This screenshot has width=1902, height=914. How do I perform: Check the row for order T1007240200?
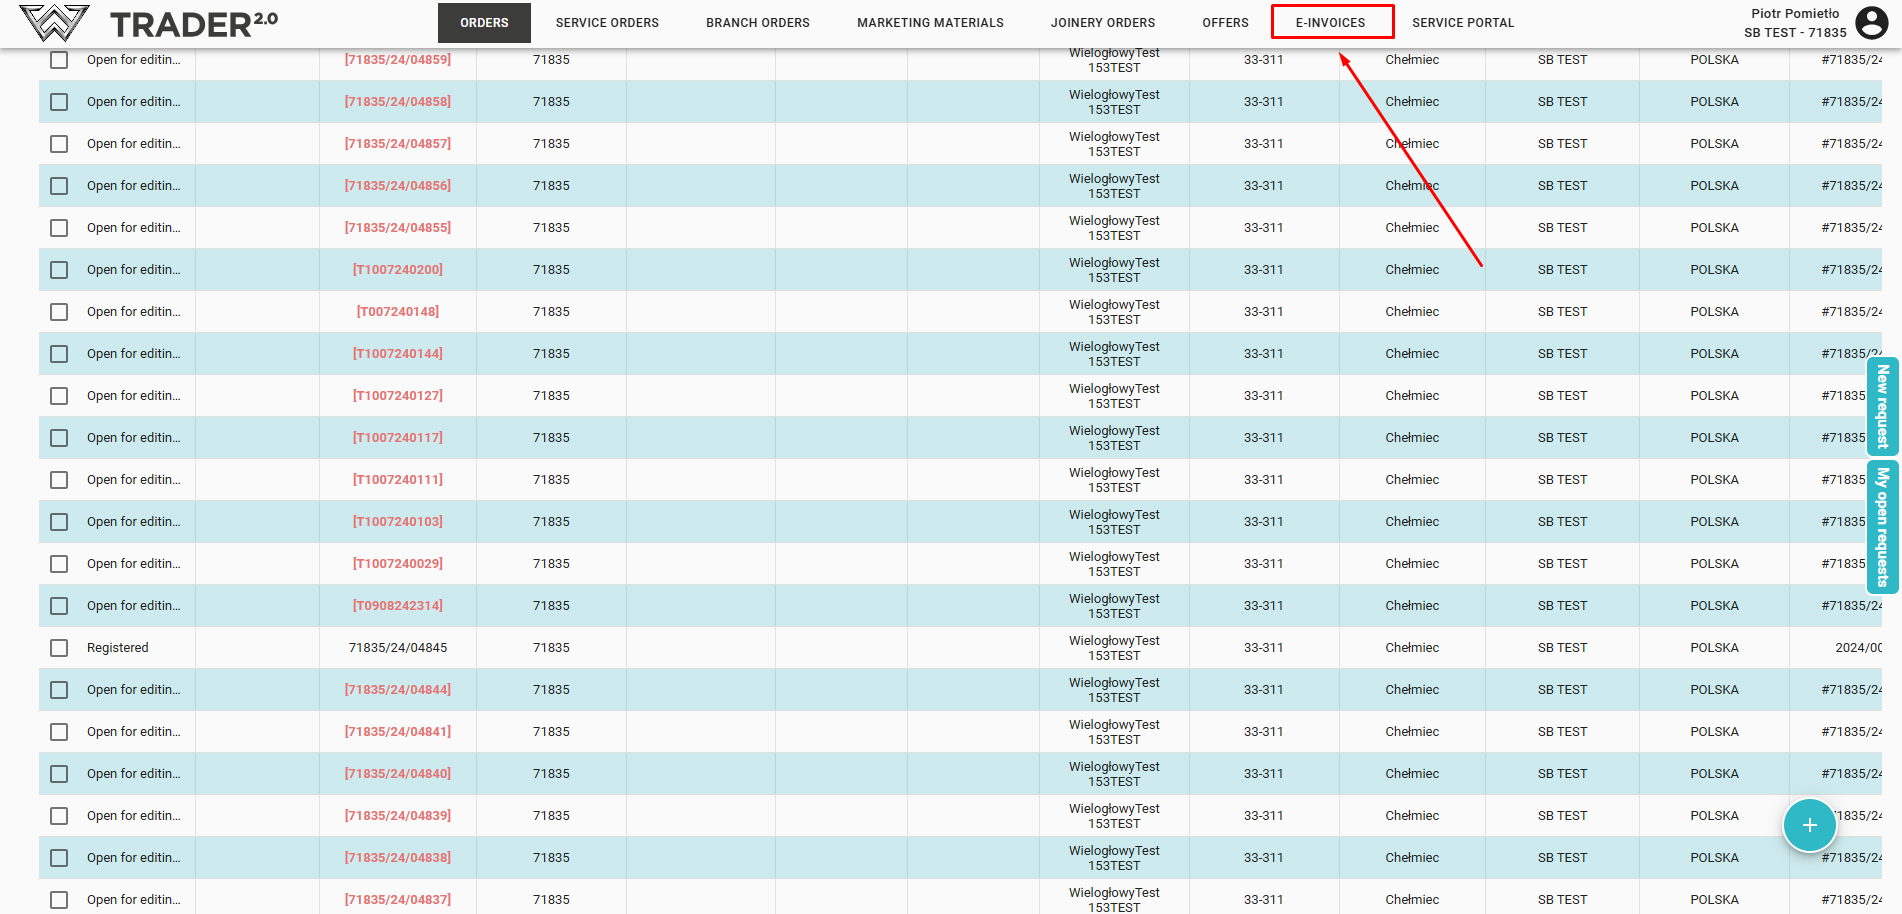point(60,270)
